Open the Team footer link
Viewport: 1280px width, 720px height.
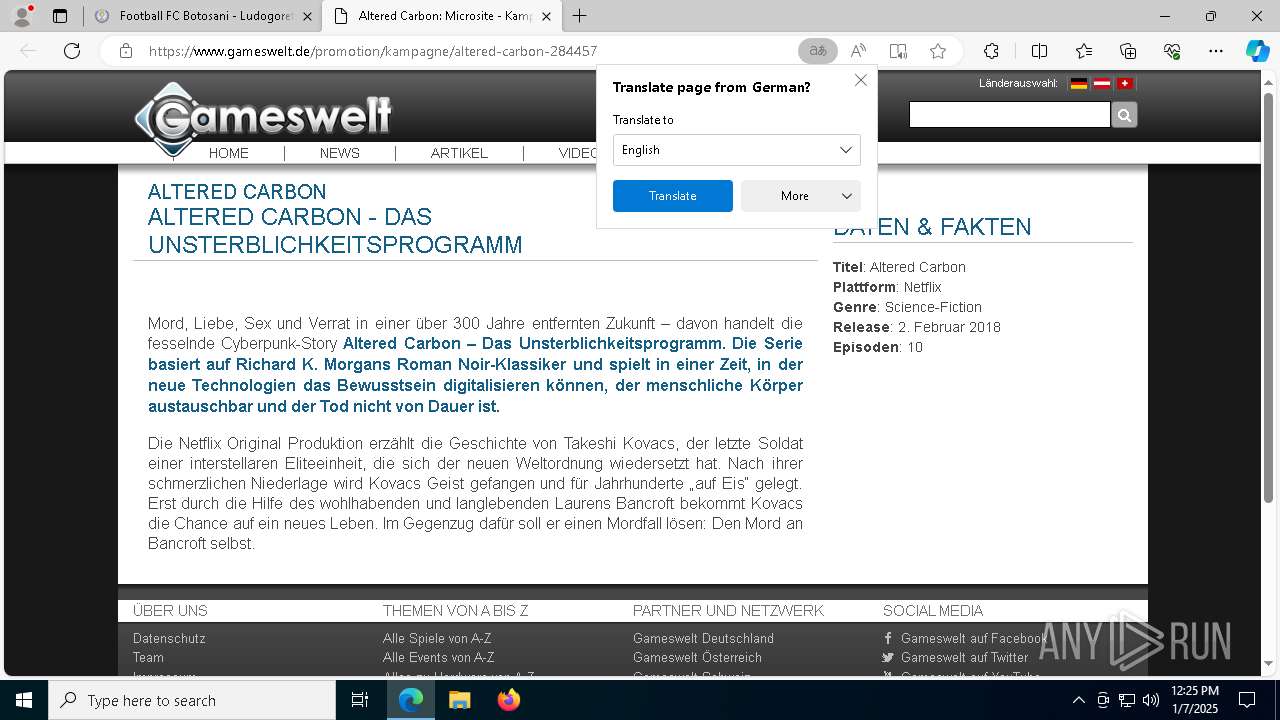coord(148,657)
